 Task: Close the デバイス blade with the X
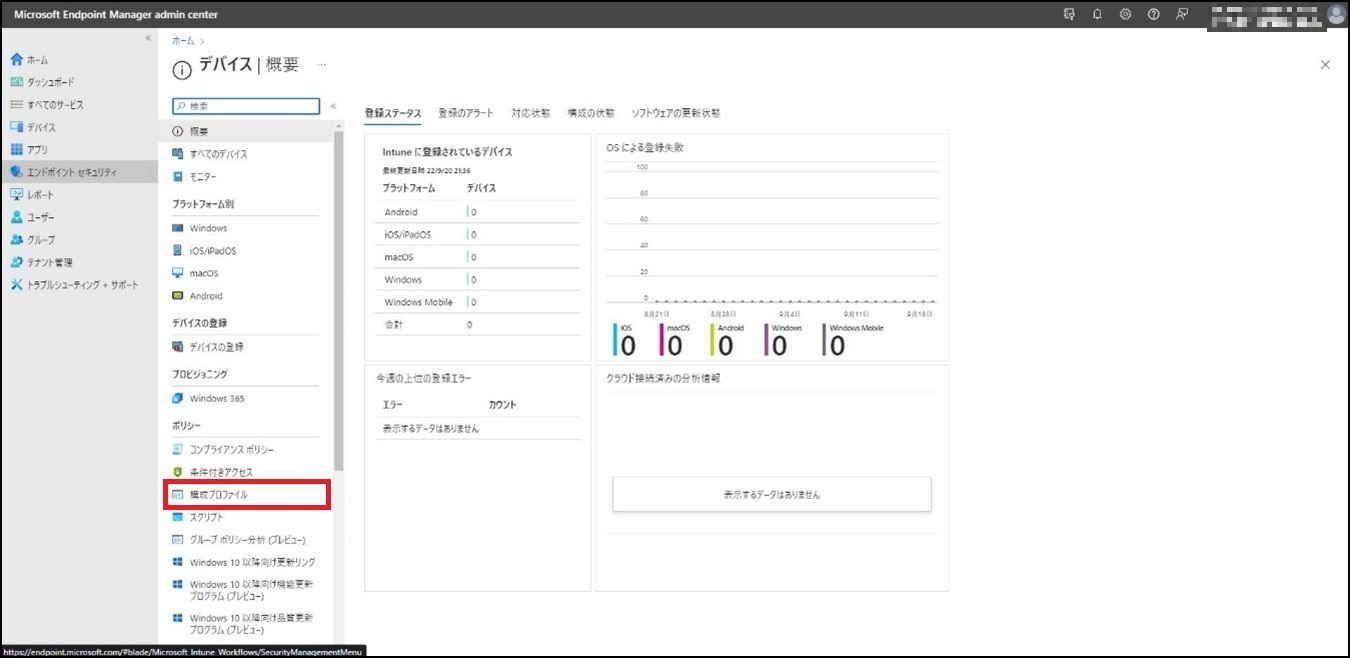pos(1325,65)
